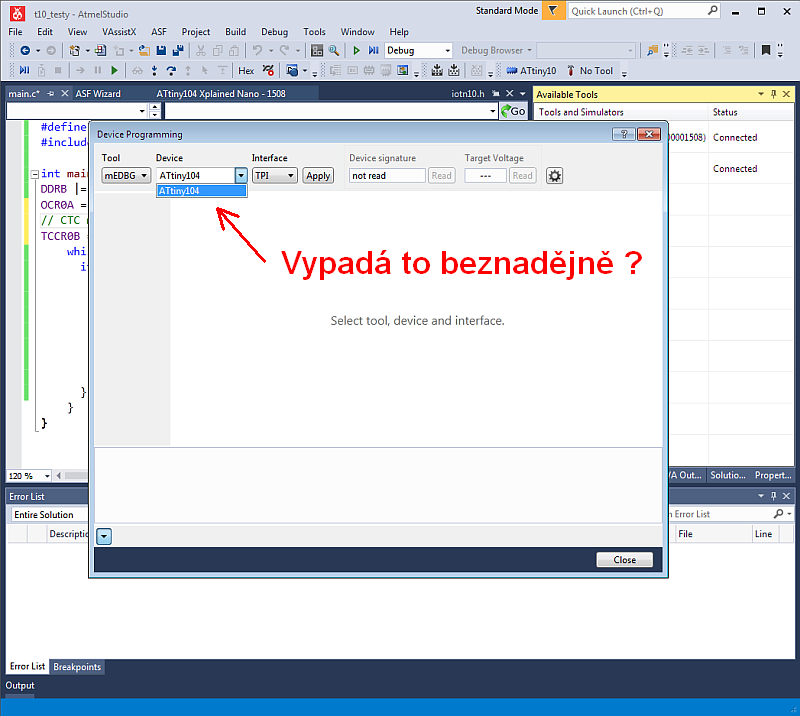The height and width of the screenshot is (716, 800).
Task: Click the notifications filter flag icon
Action: [x=553, y=11]
